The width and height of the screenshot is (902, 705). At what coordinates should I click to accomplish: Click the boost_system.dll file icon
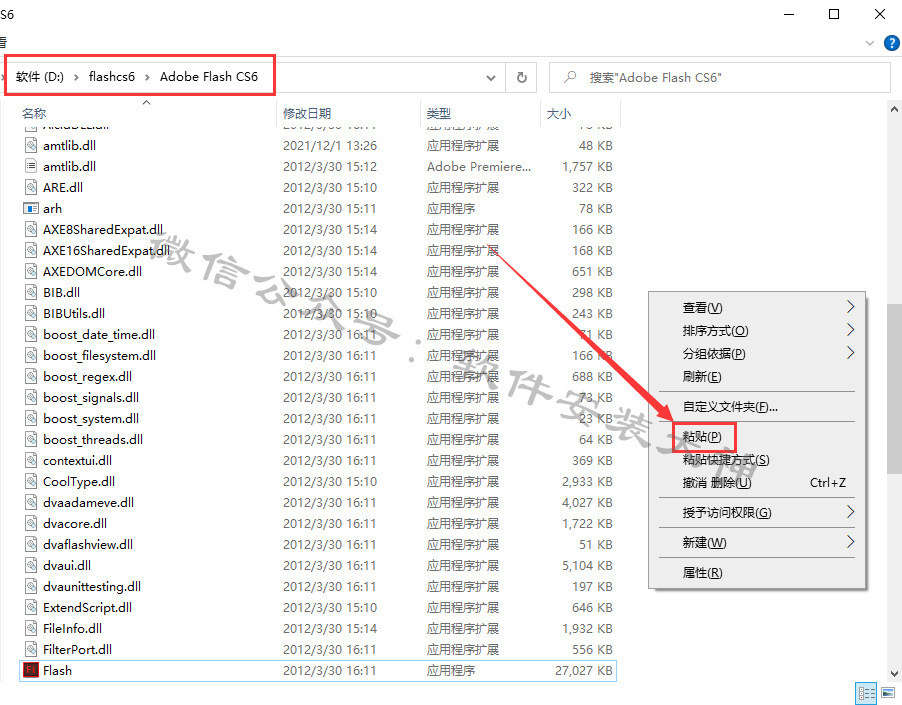30,419
